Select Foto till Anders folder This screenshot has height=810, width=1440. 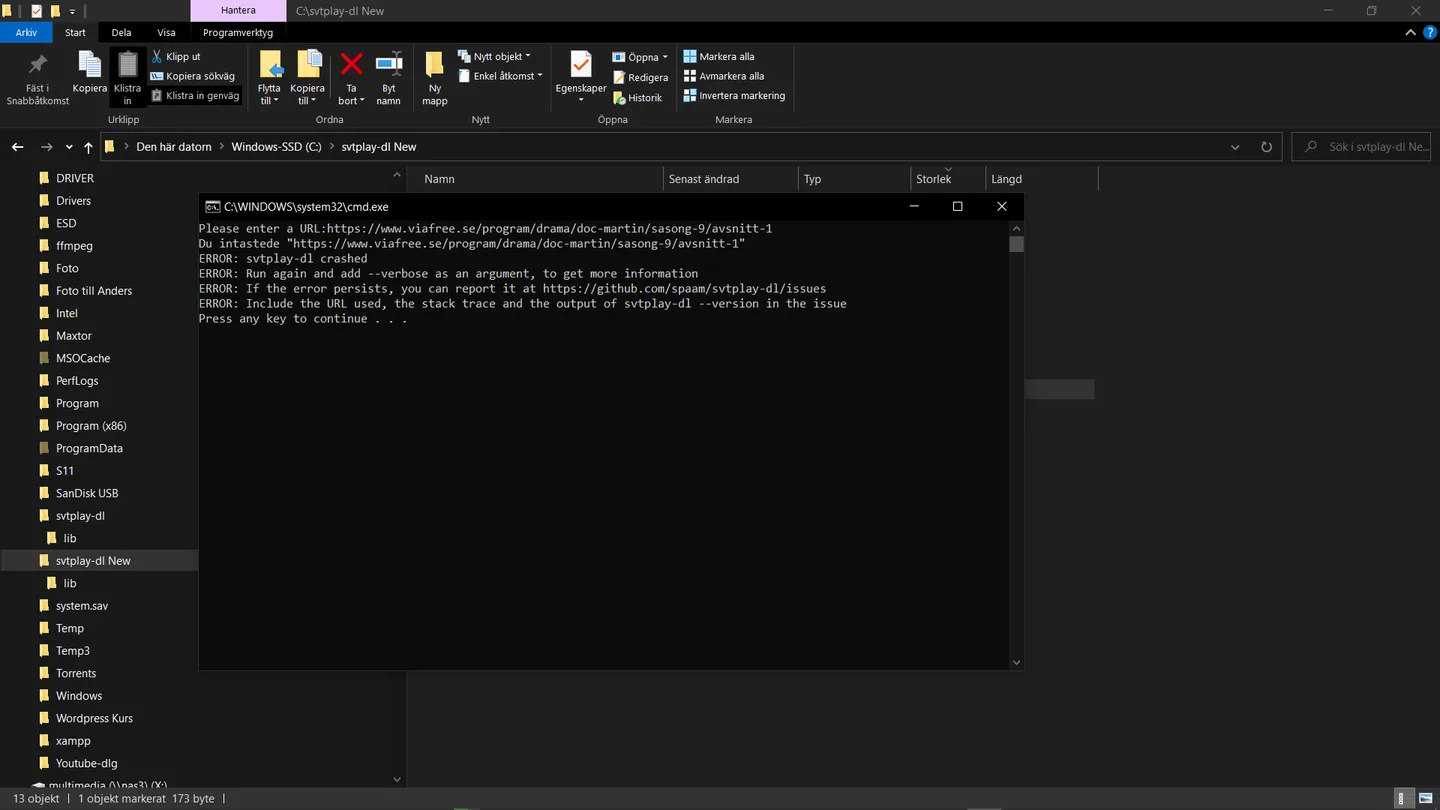(94, 291)
